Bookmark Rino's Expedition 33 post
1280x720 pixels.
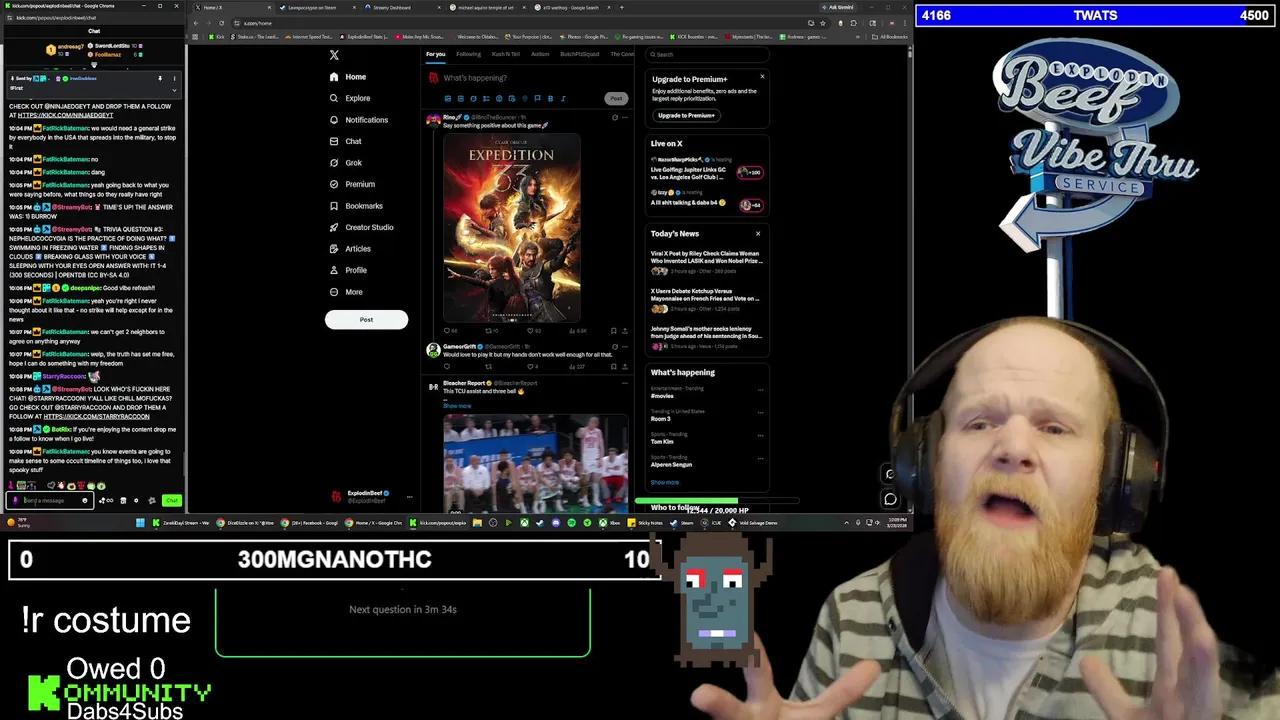[614, 330]
